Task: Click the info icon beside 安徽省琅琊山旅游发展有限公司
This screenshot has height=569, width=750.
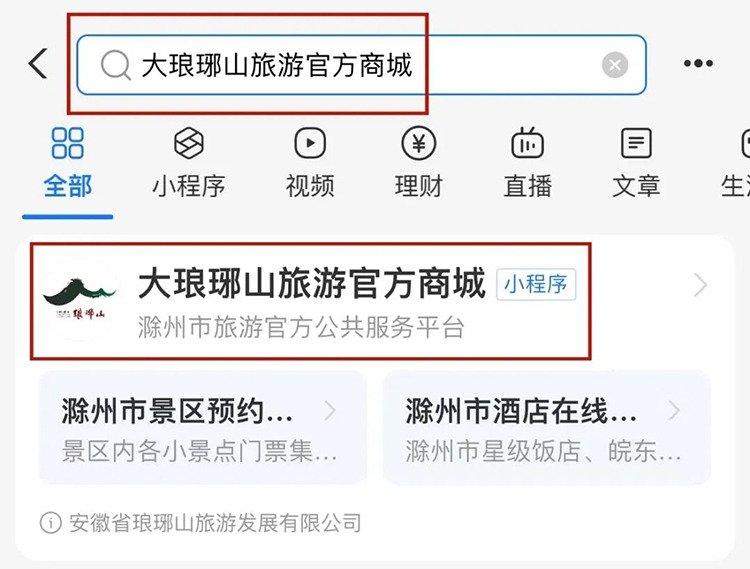Action: point(51,523)
